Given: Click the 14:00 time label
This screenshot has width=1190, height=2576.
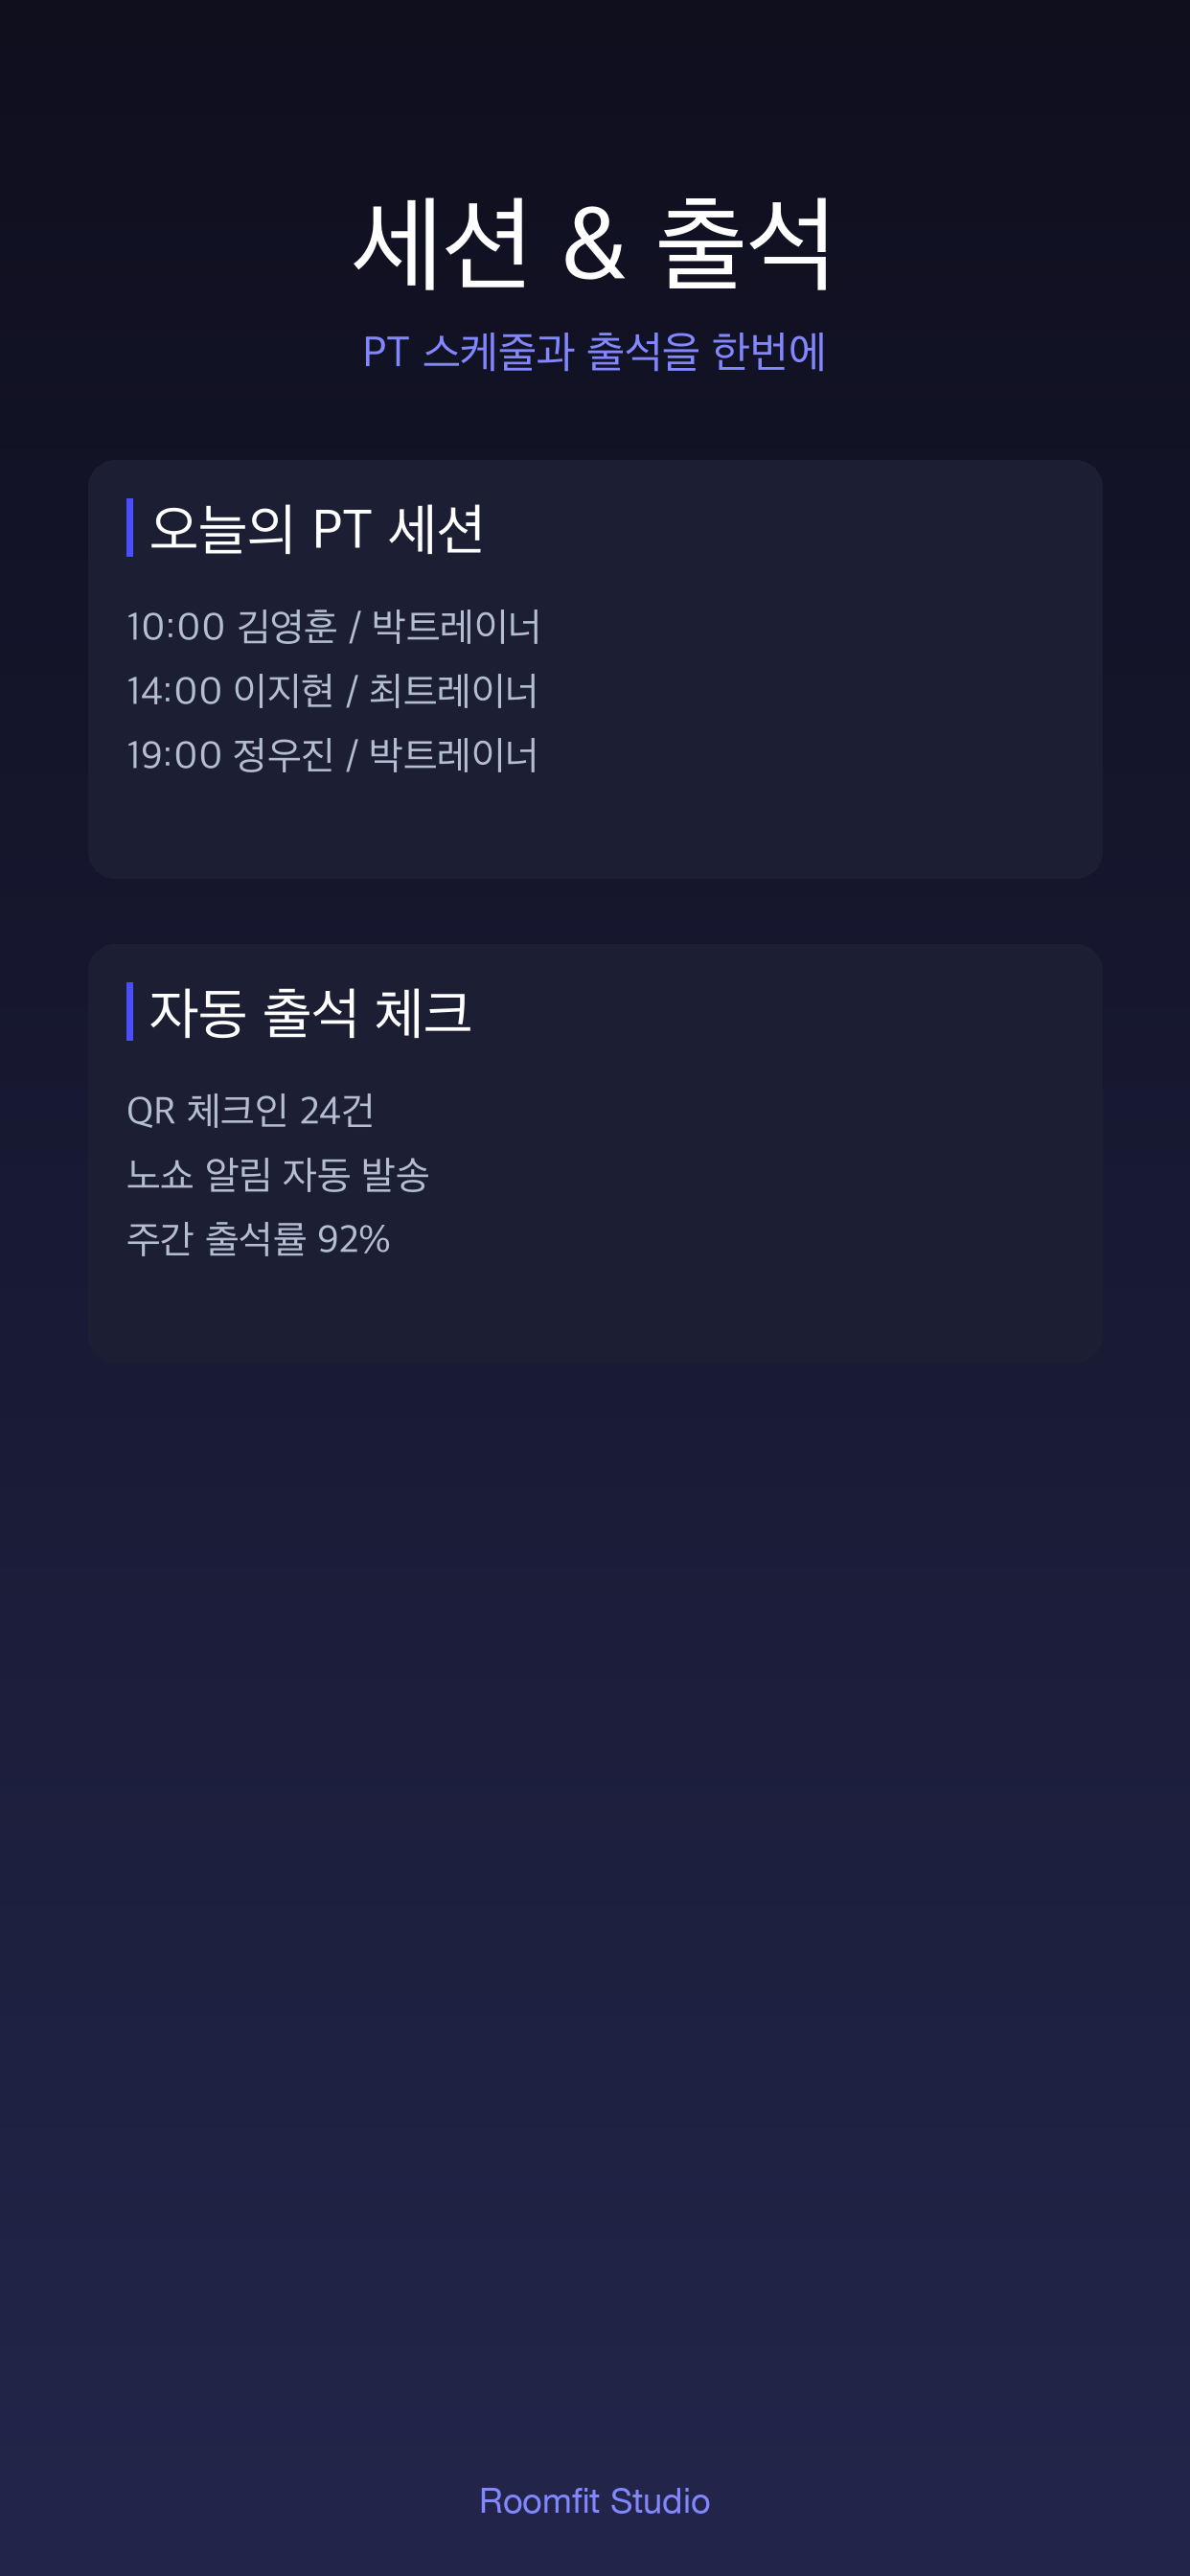Looking at the screenshot, I should (174, 691).
